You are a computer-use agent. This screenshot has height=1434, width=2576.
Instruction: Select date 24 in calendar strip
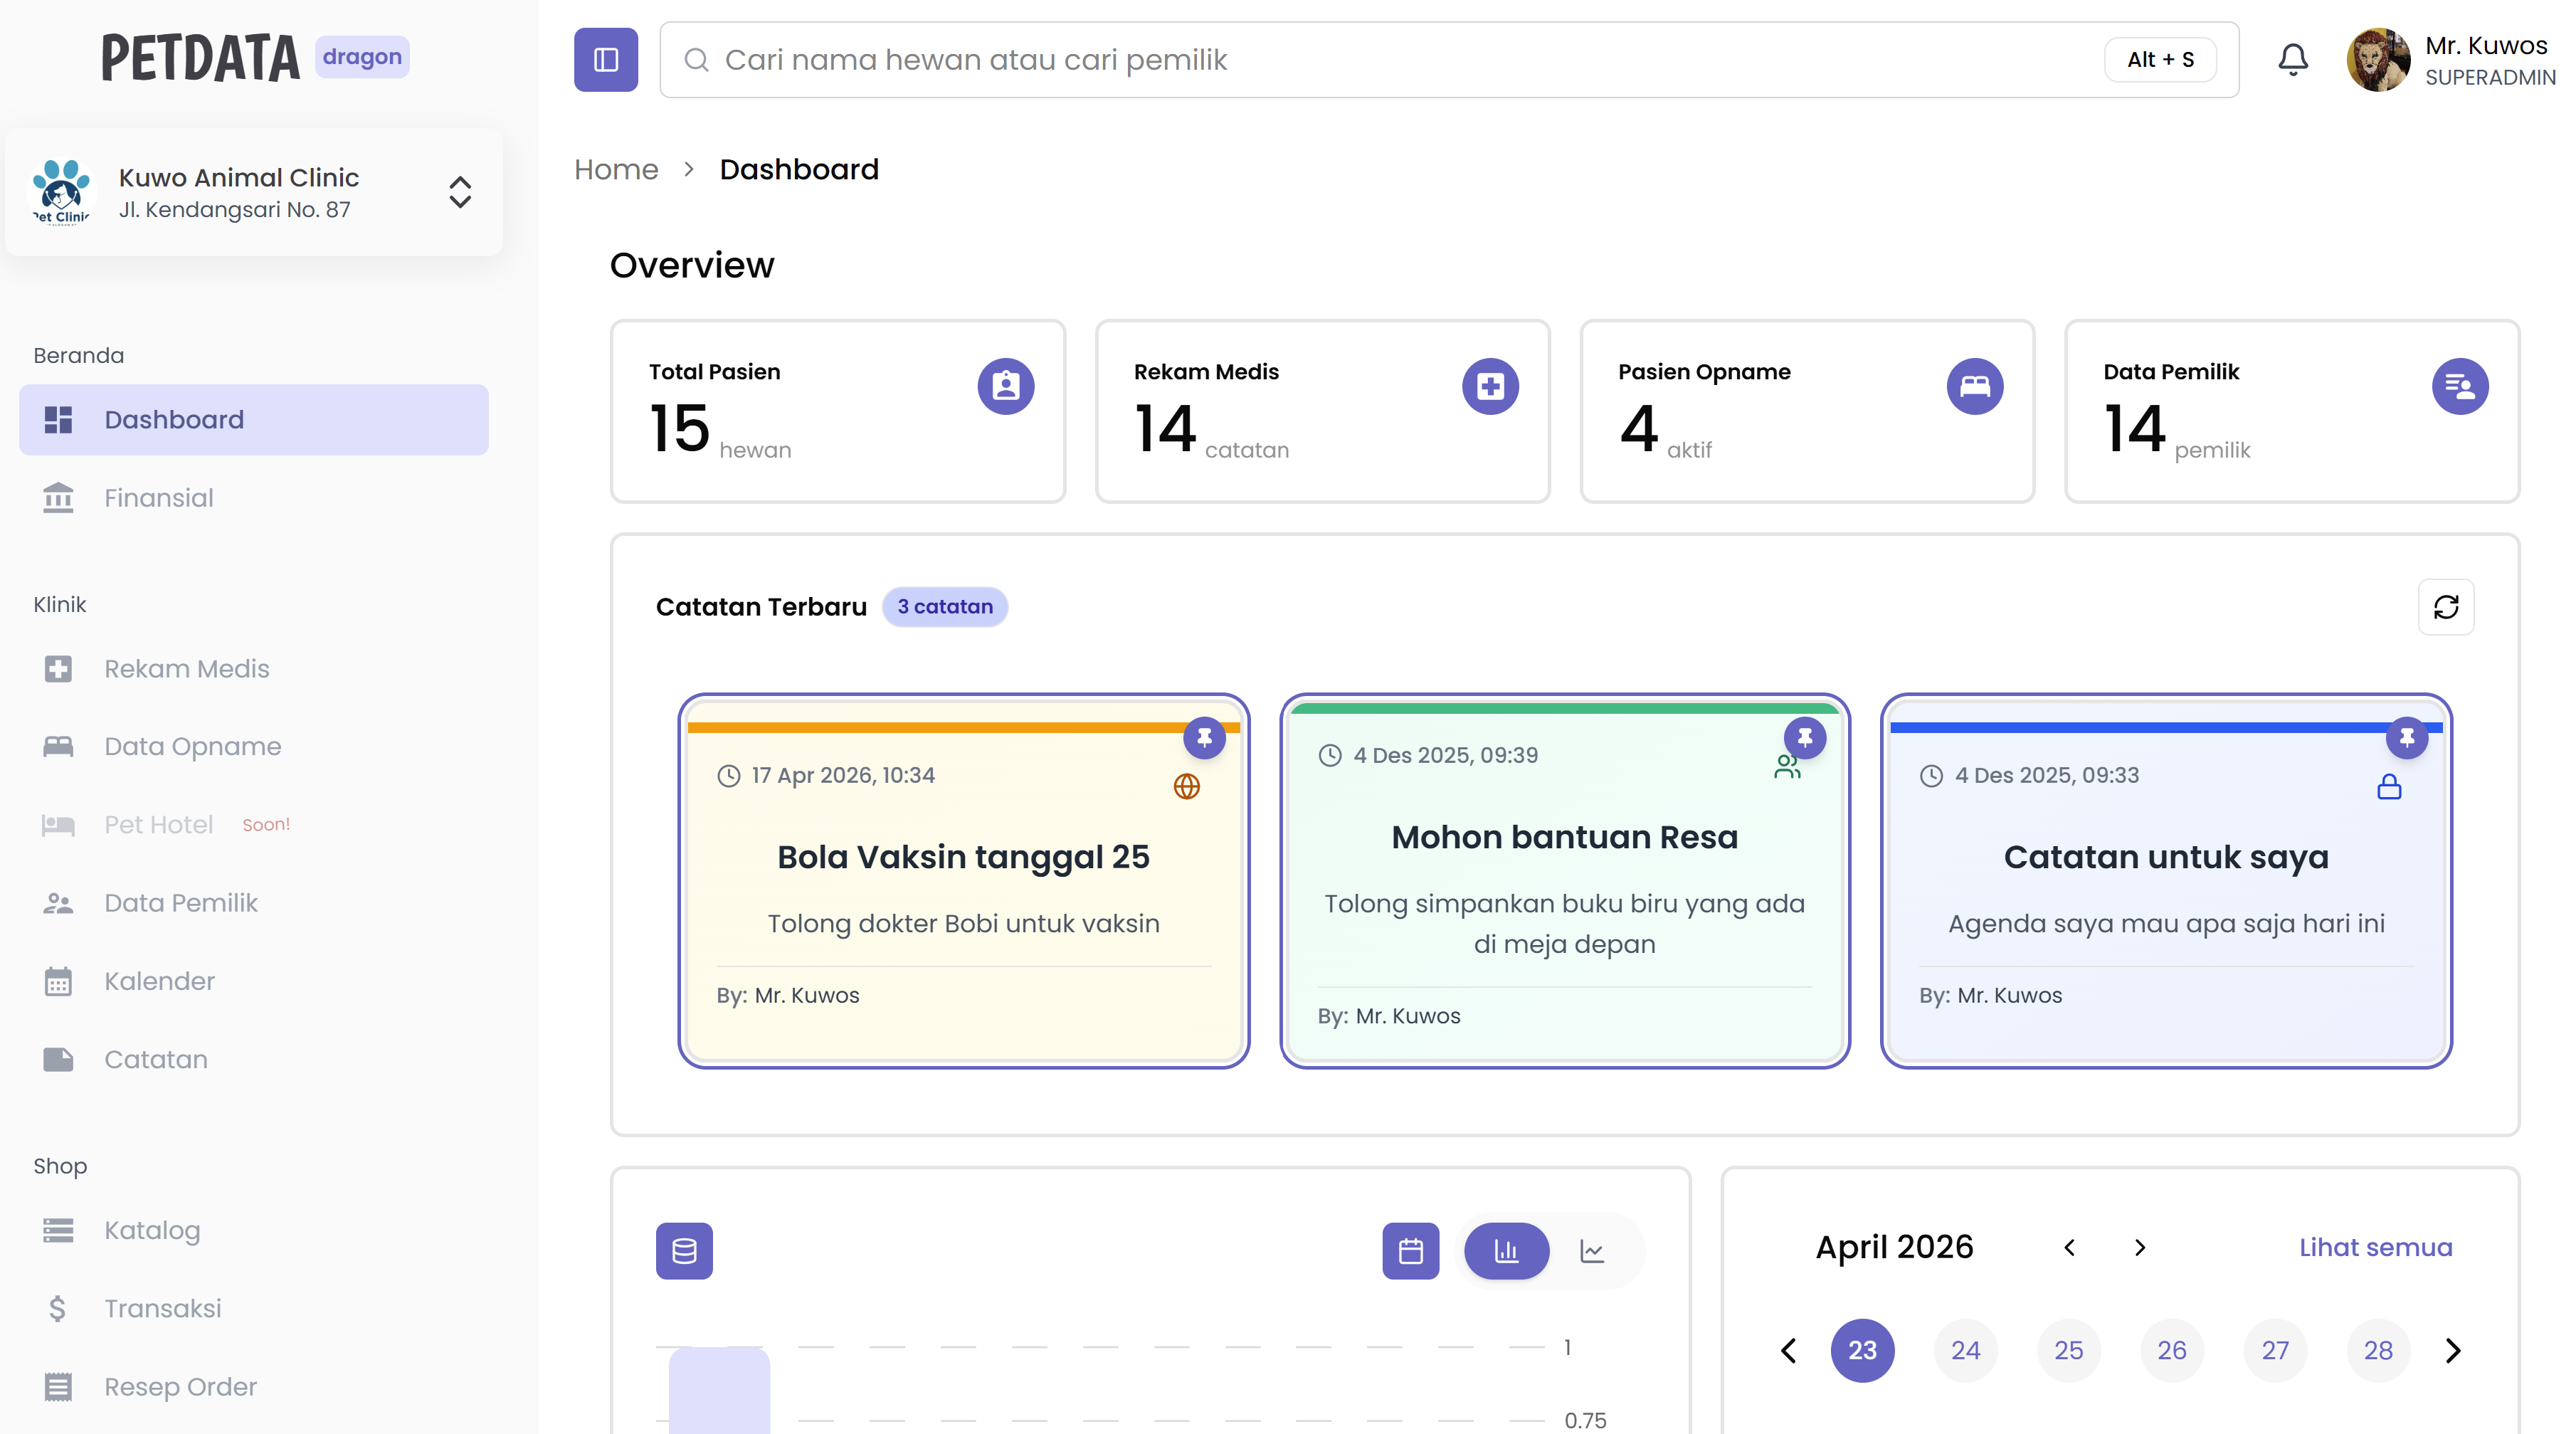[1965, 1351]
